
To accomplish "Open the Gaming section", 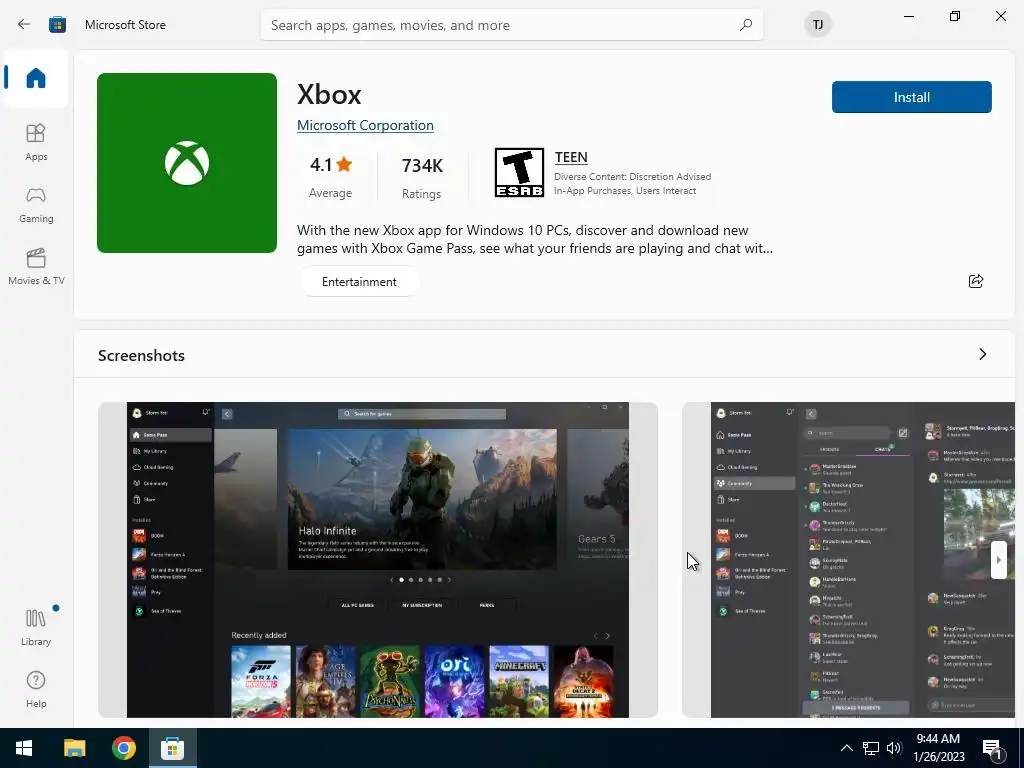I will pyautogui.click(x=36, y=205).
